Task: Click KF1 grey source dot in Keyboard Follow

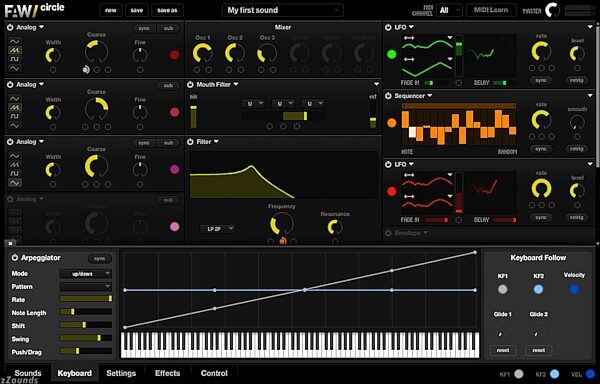Action: pos(503,290)
